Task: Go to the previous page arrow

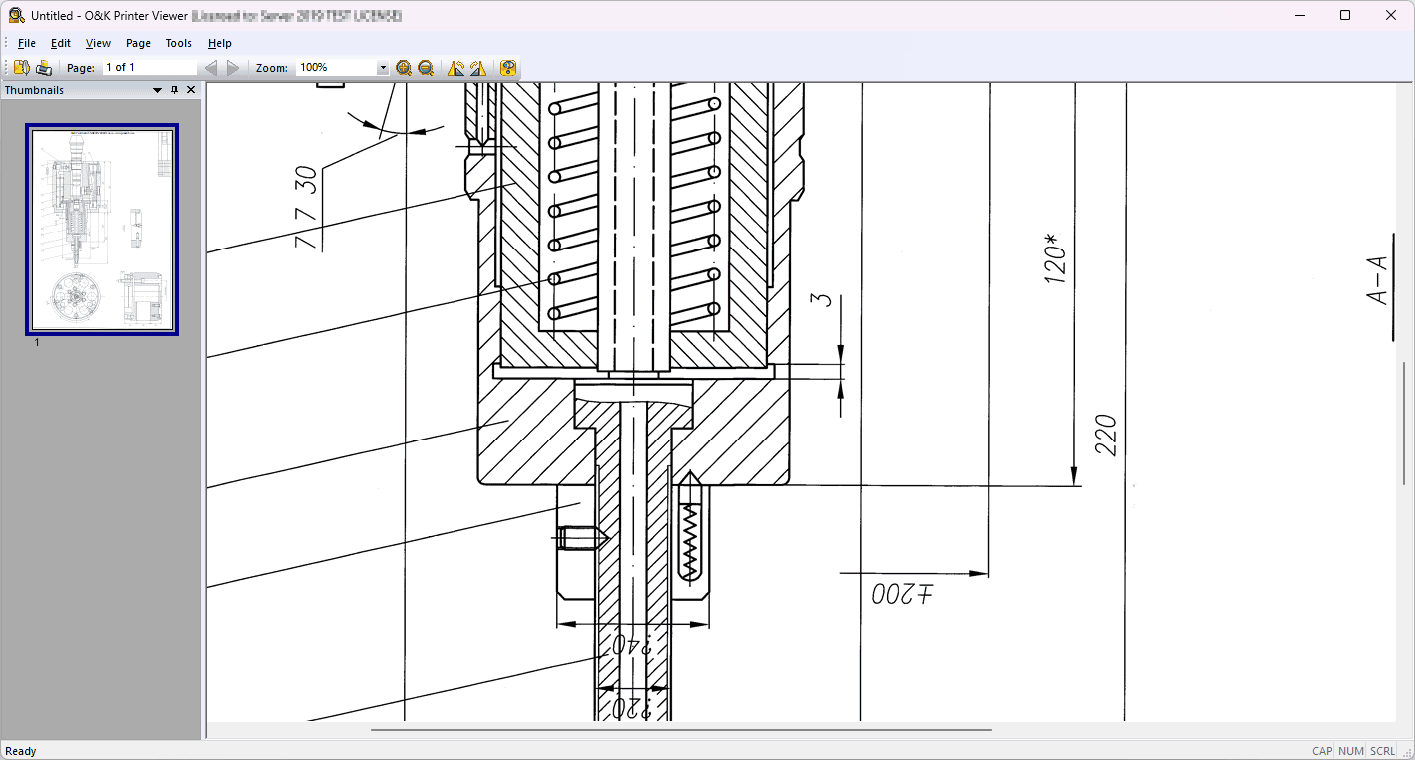Action: 211,68
